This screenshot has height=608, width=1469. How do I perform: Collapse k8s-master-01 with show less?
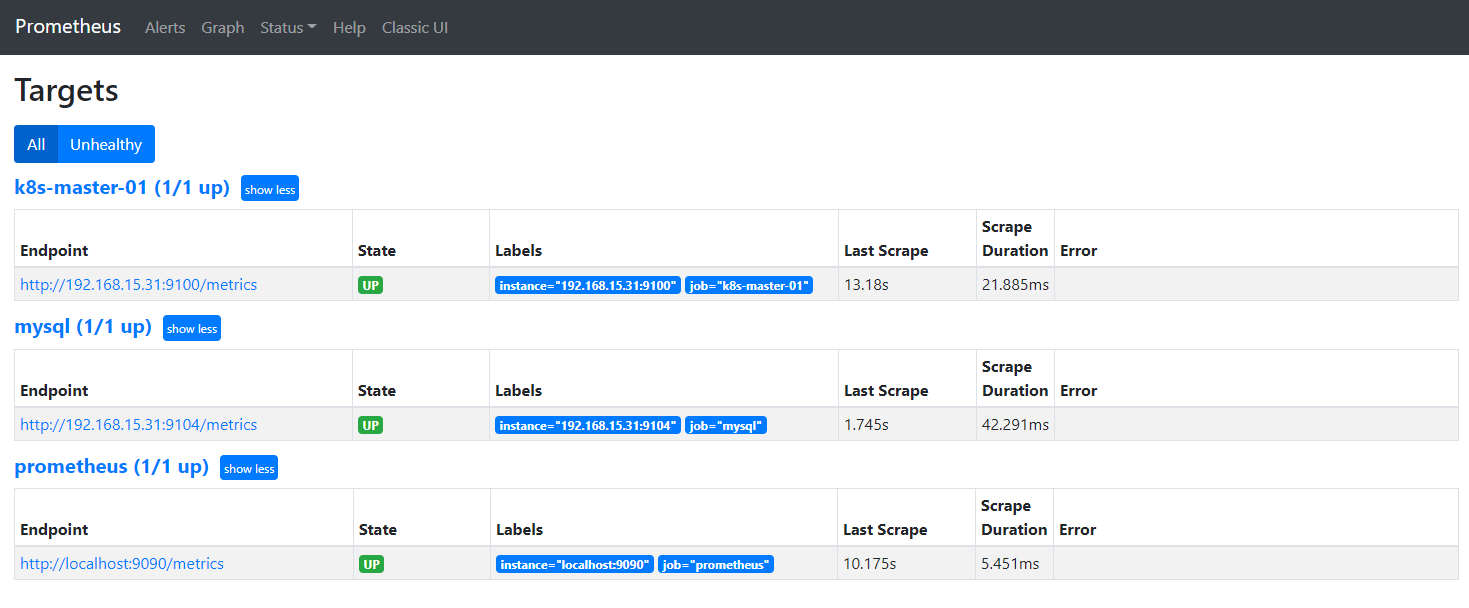[270, 189]
